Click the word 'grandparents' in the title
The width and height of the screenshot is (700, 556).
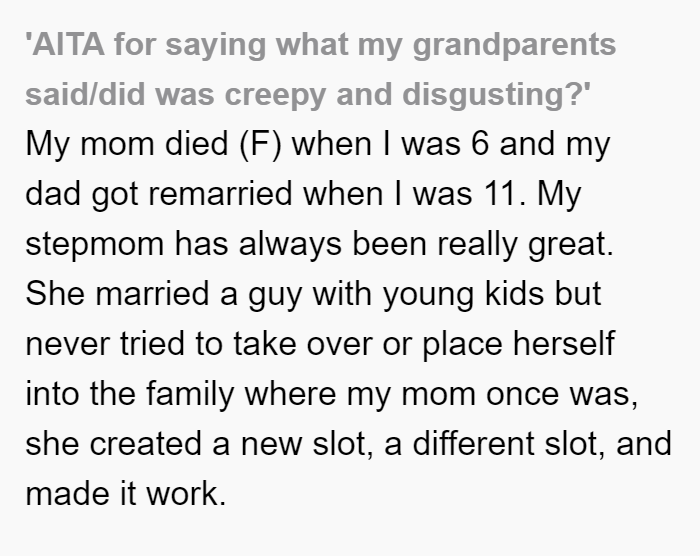pyautogui.click(x=514, y=46)
